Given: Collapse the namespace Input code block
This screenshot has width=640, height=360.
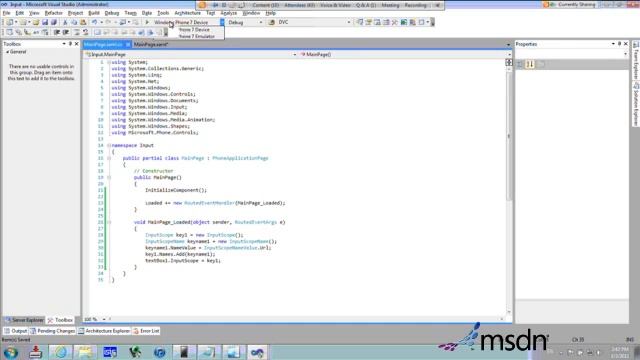Looking at the screenshot, I should coord(109,145).
